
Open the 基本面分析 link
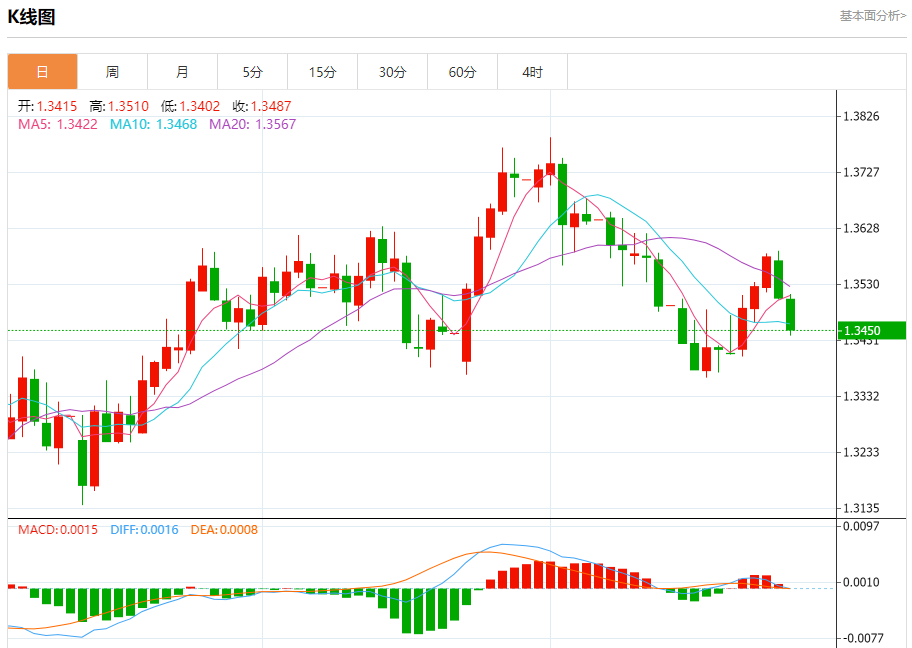(872, 16)
